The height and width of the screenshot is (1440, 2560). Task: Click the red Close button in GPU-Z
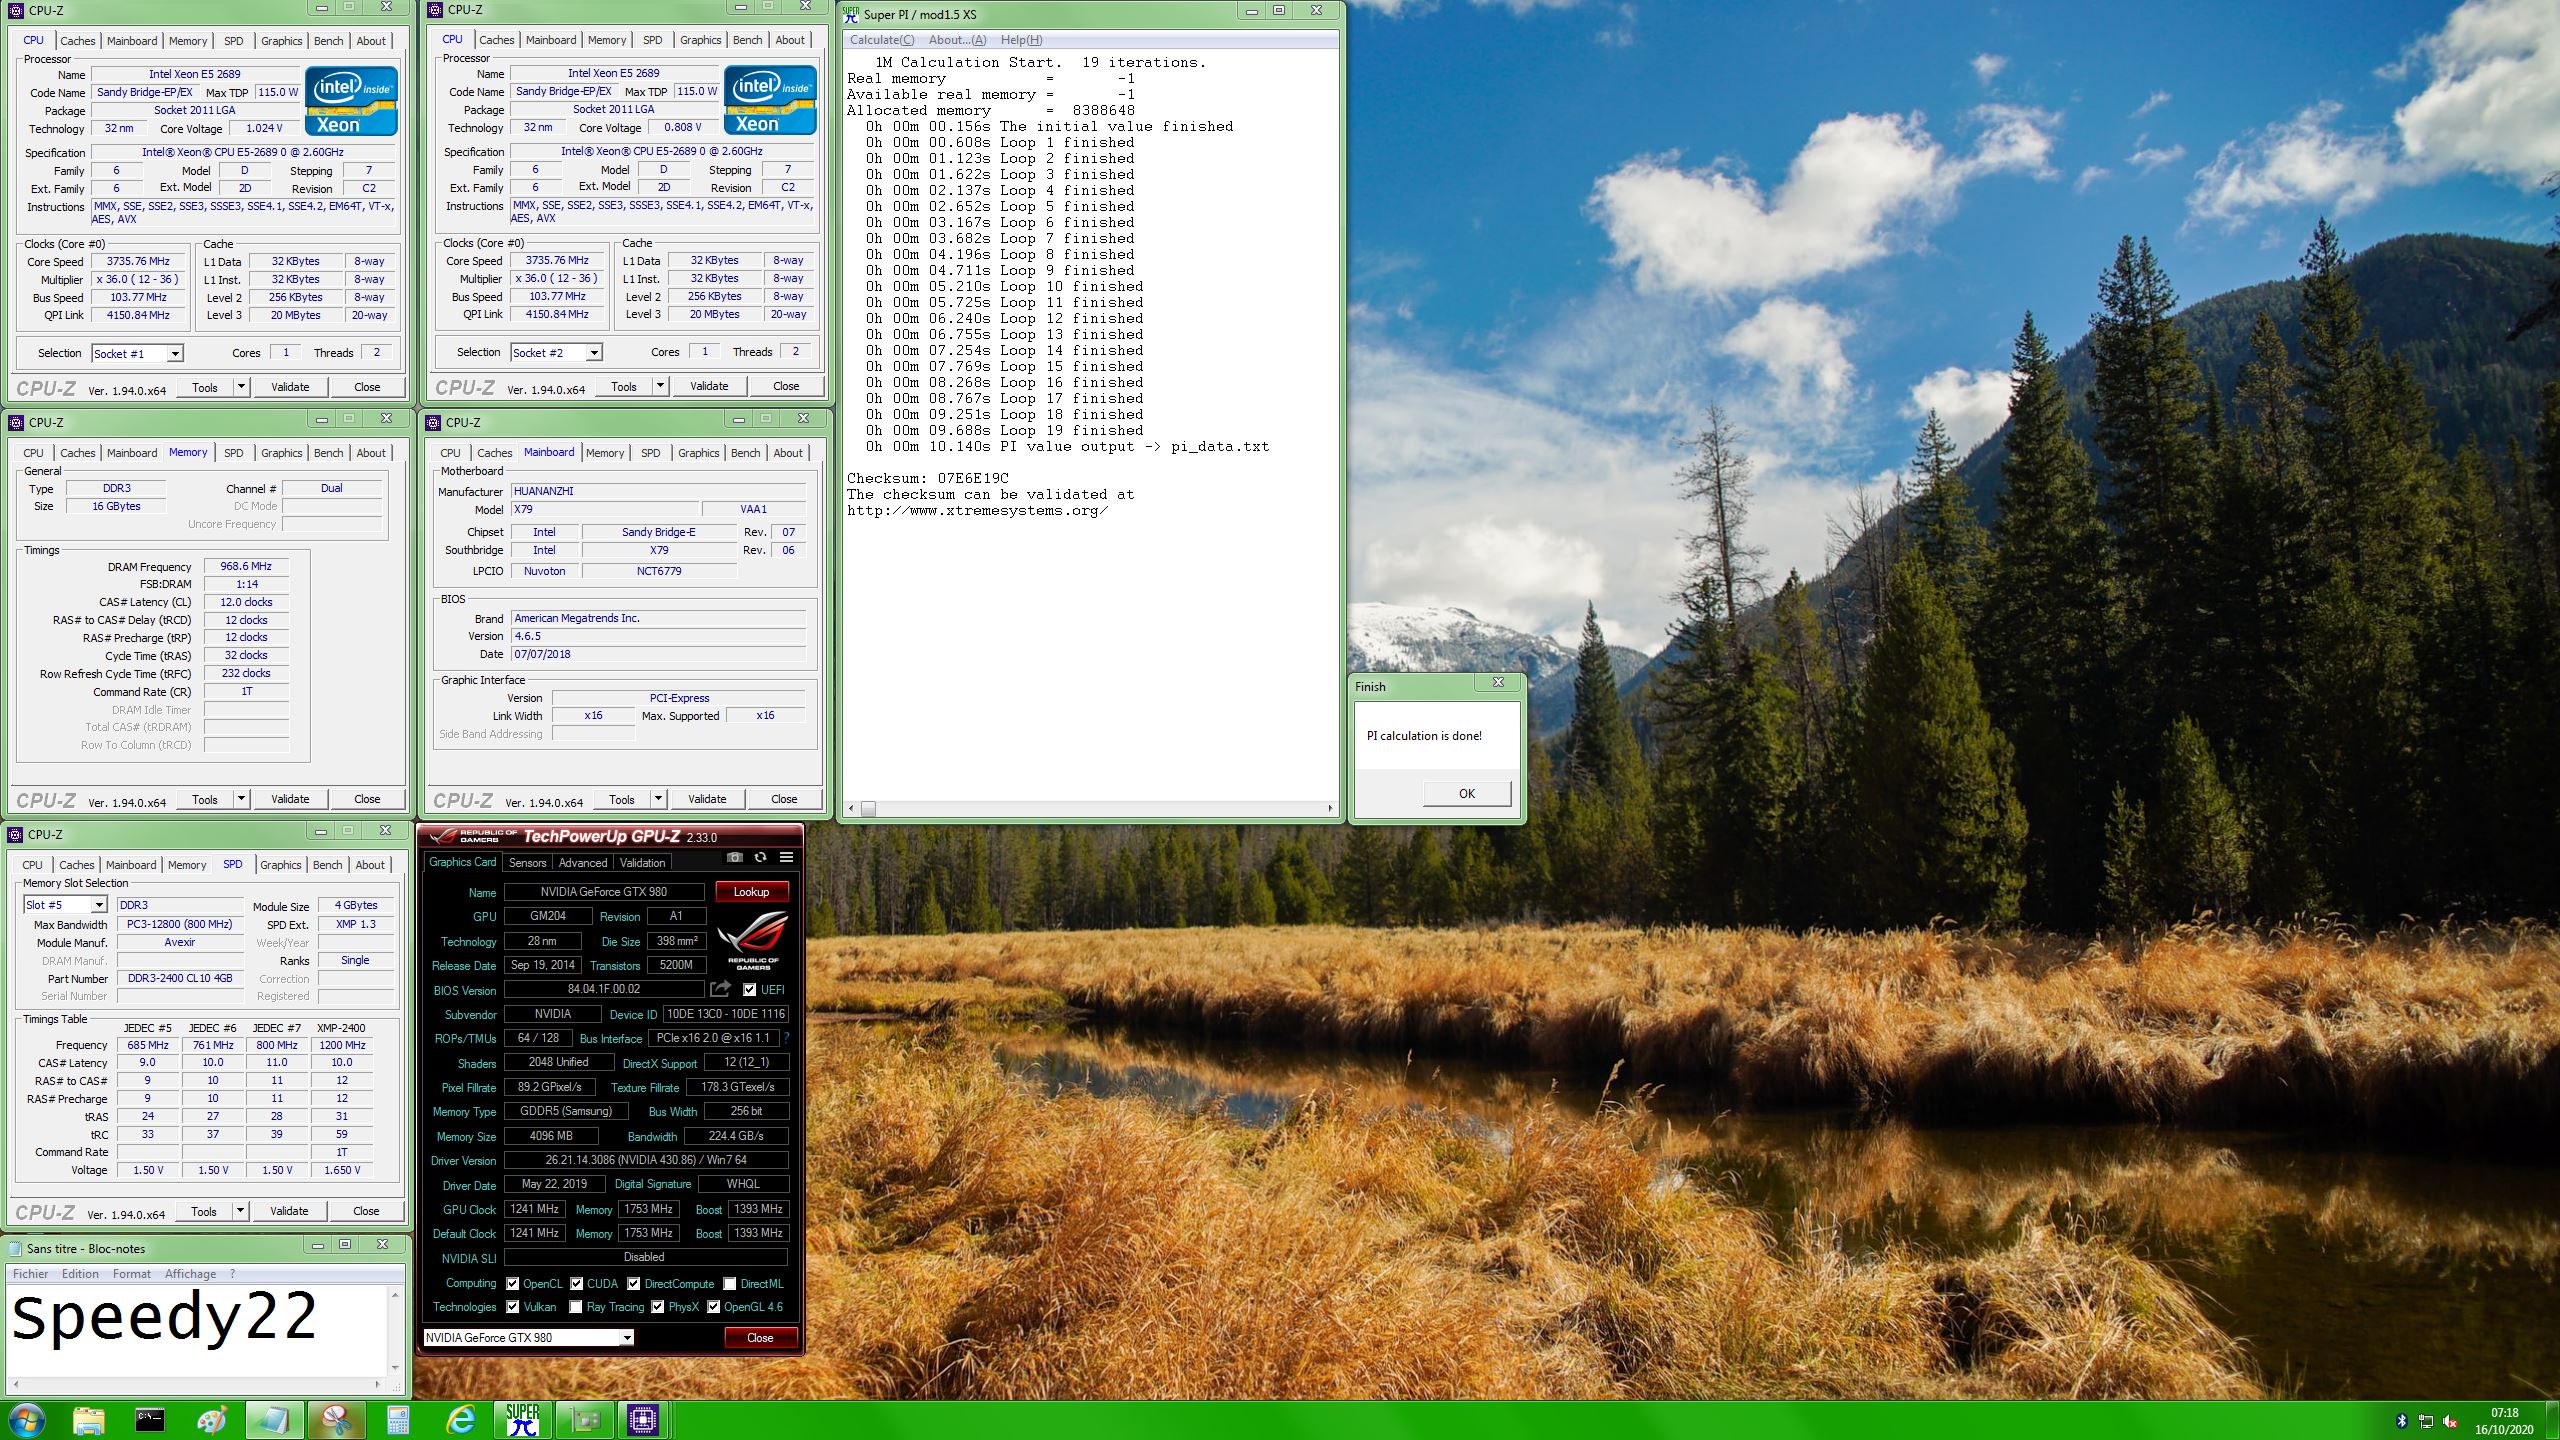[x=760, y=1338]
